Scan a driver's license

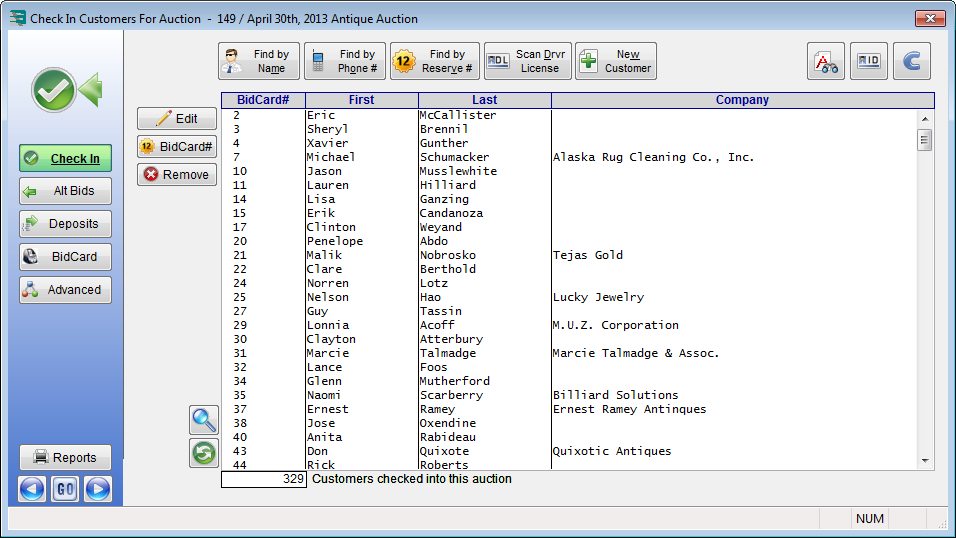click(x=527, y=61)
